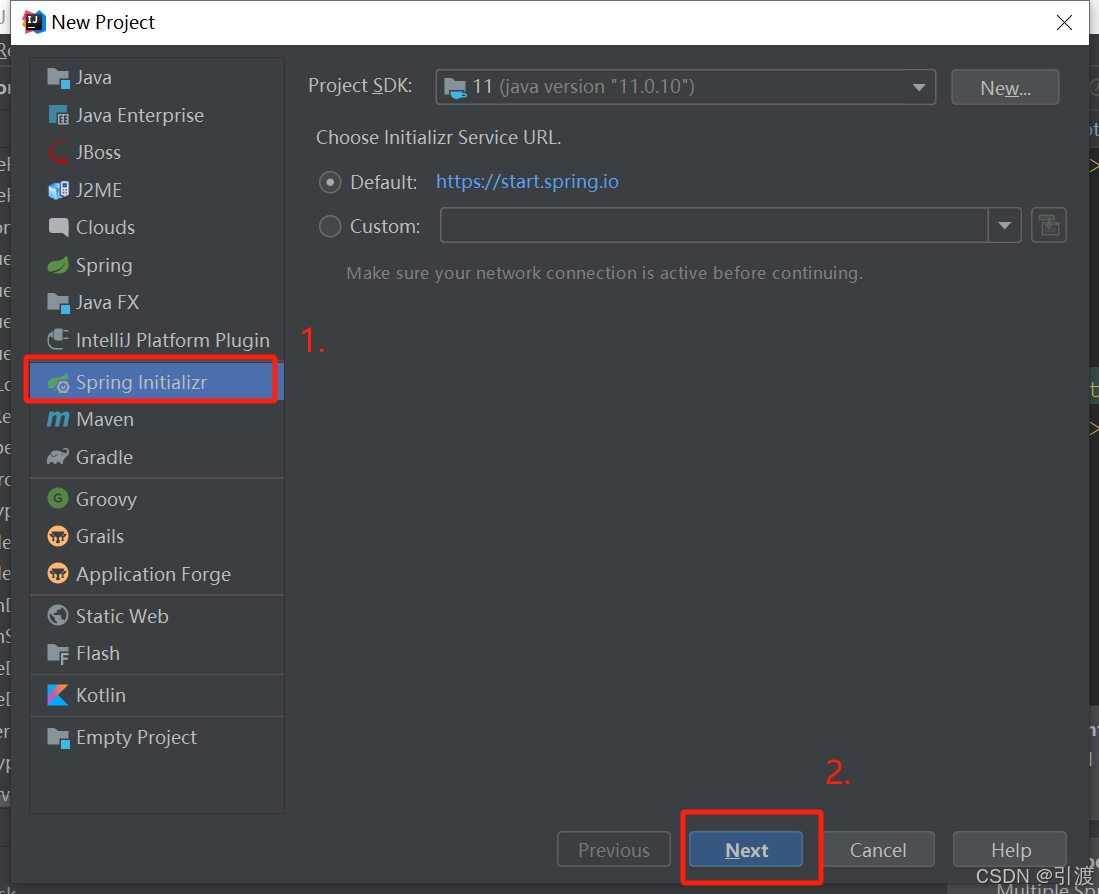Open the https://start.spring.io link
1099x894 pixels.
527,182
